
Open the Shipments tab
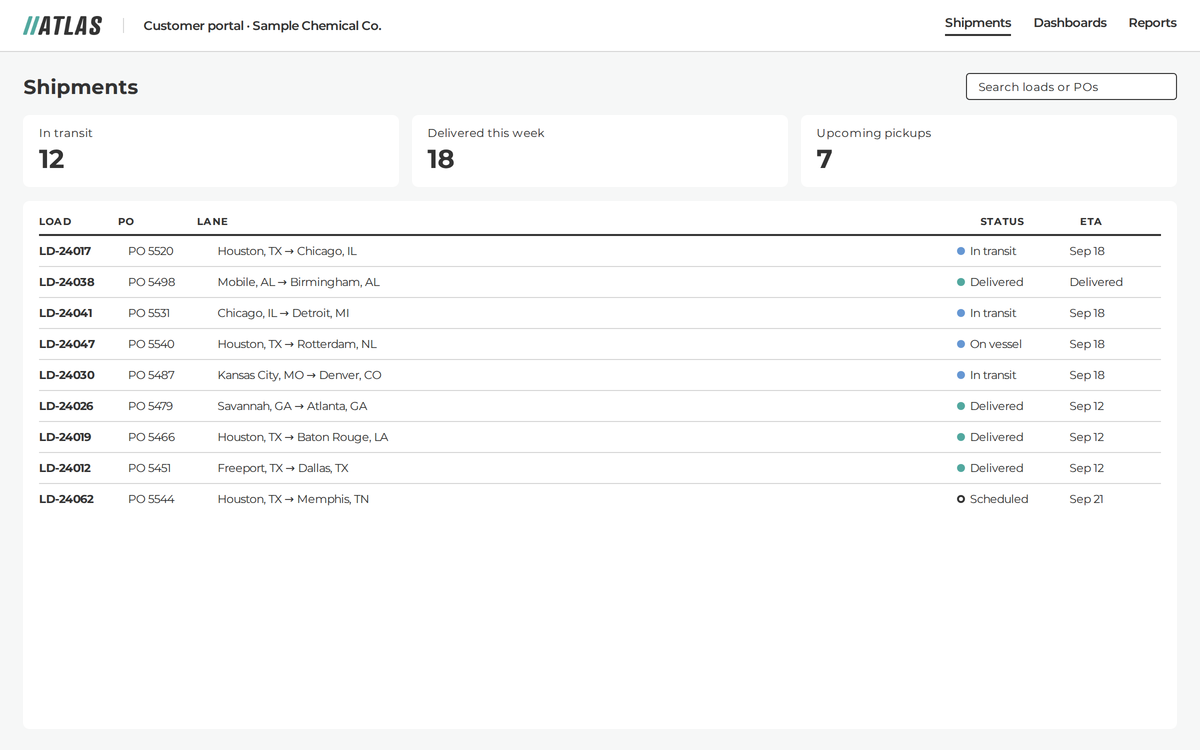pos(978,23)
